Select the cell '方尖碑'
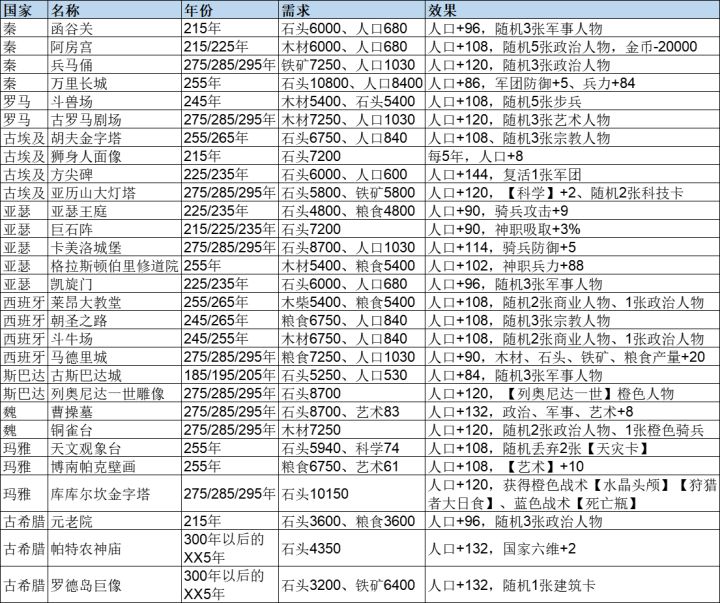 [114, 175]
